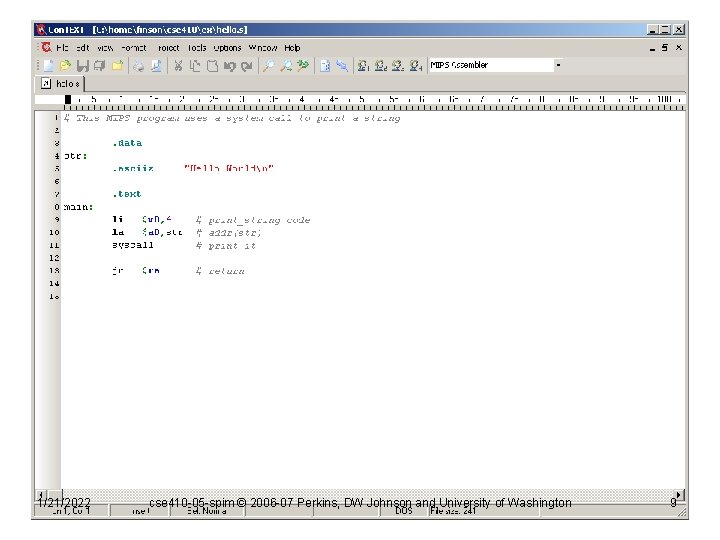Click the Insert mode status bar entry
The height and width of the screenshot is (540, 720).
tap(141, 511)
